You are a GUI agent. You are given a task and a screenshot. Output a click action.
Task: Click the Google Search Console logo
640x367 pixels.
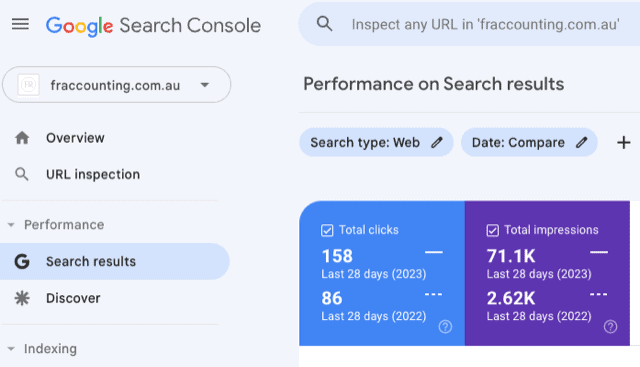click(153, 26)
